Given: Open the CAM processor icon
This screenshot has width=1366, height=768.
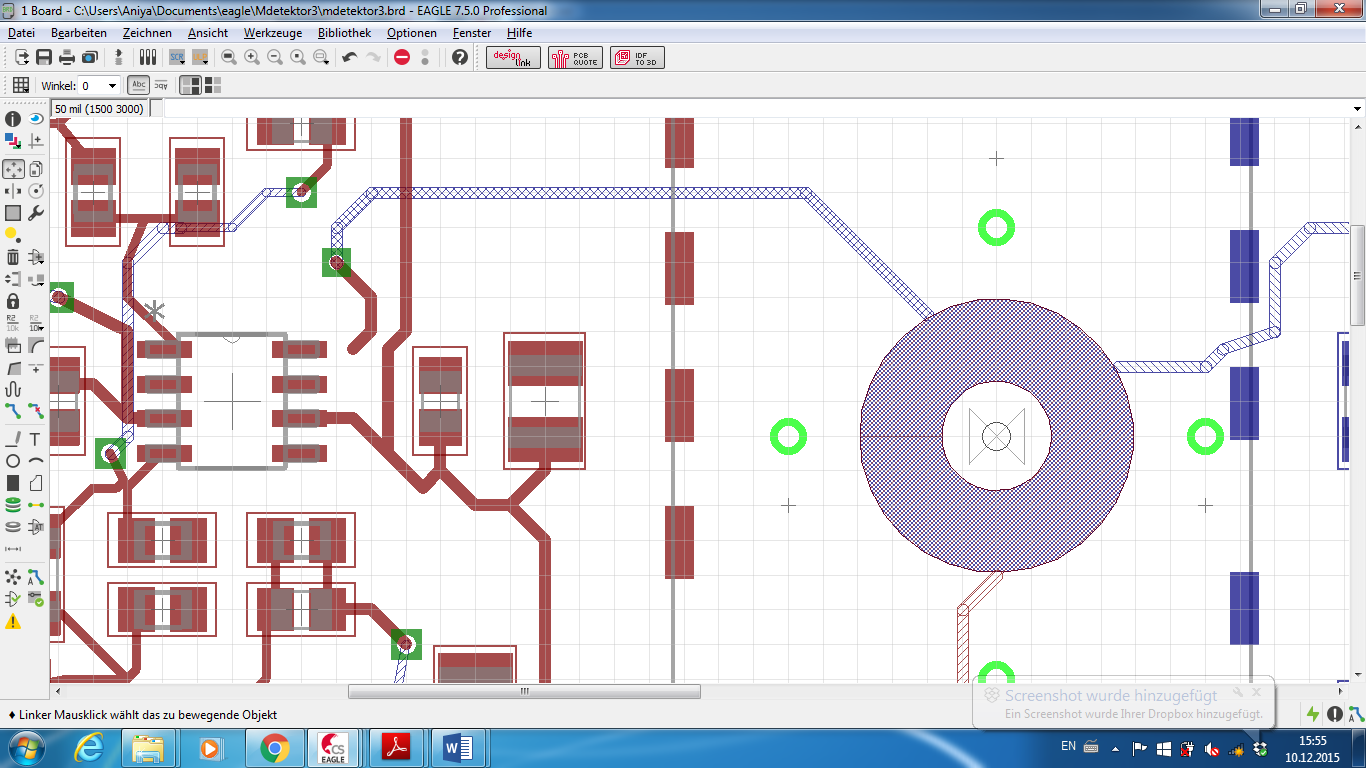Looking at the screenshot, I should (x=89, y=57).
